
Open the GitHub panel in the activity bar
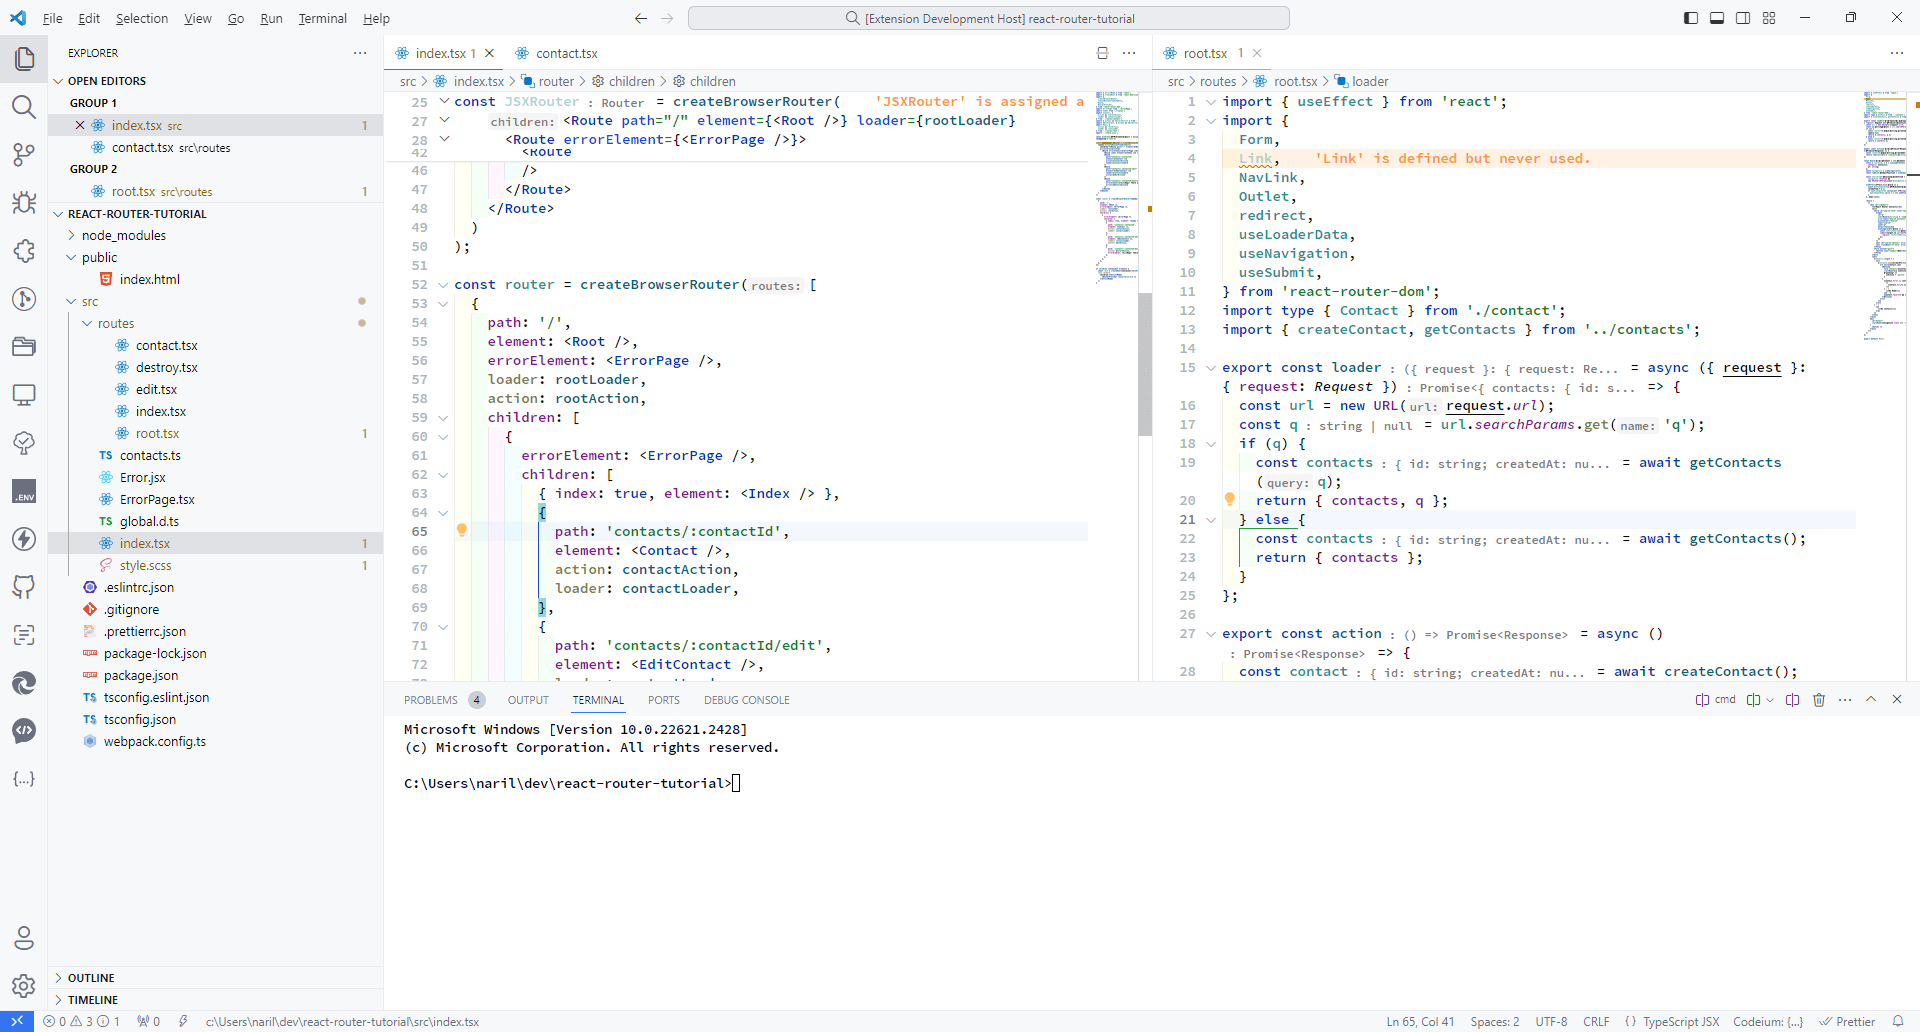pos(24,587)
